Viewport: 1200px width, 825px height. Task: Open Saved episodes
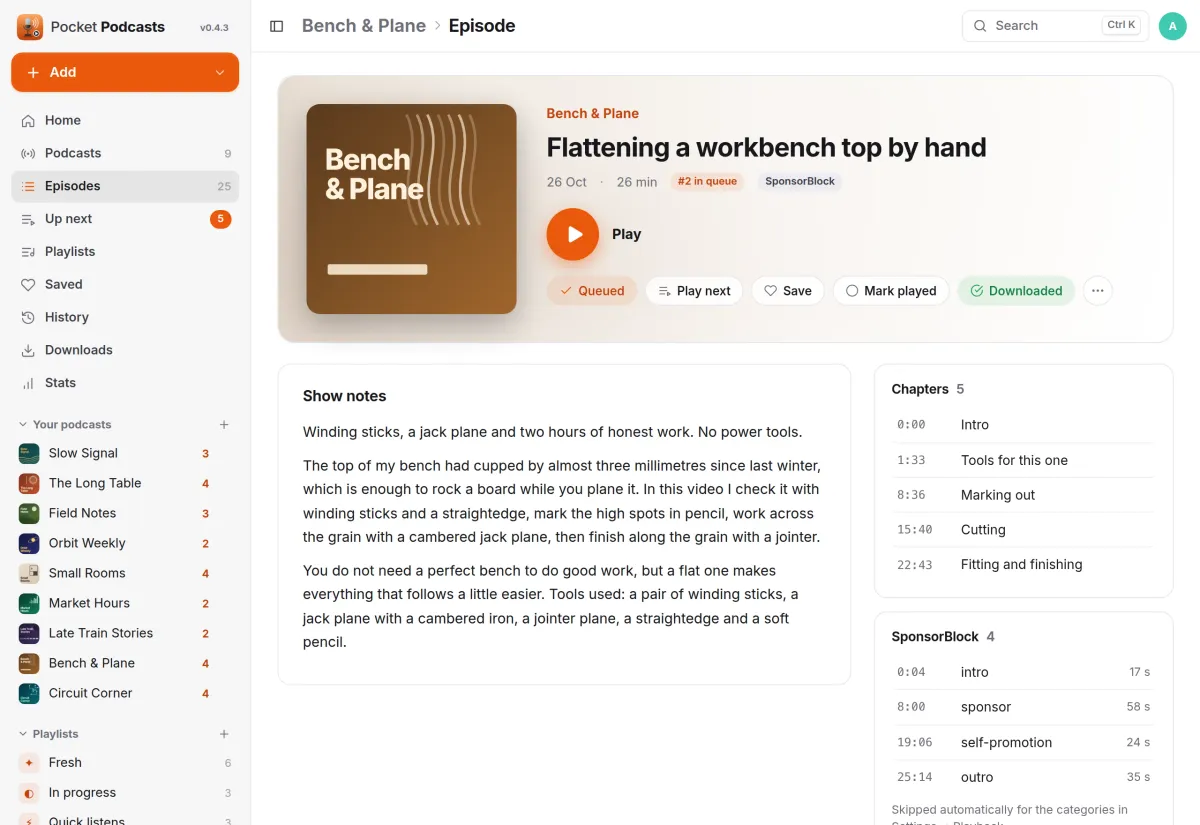[125, 284]
